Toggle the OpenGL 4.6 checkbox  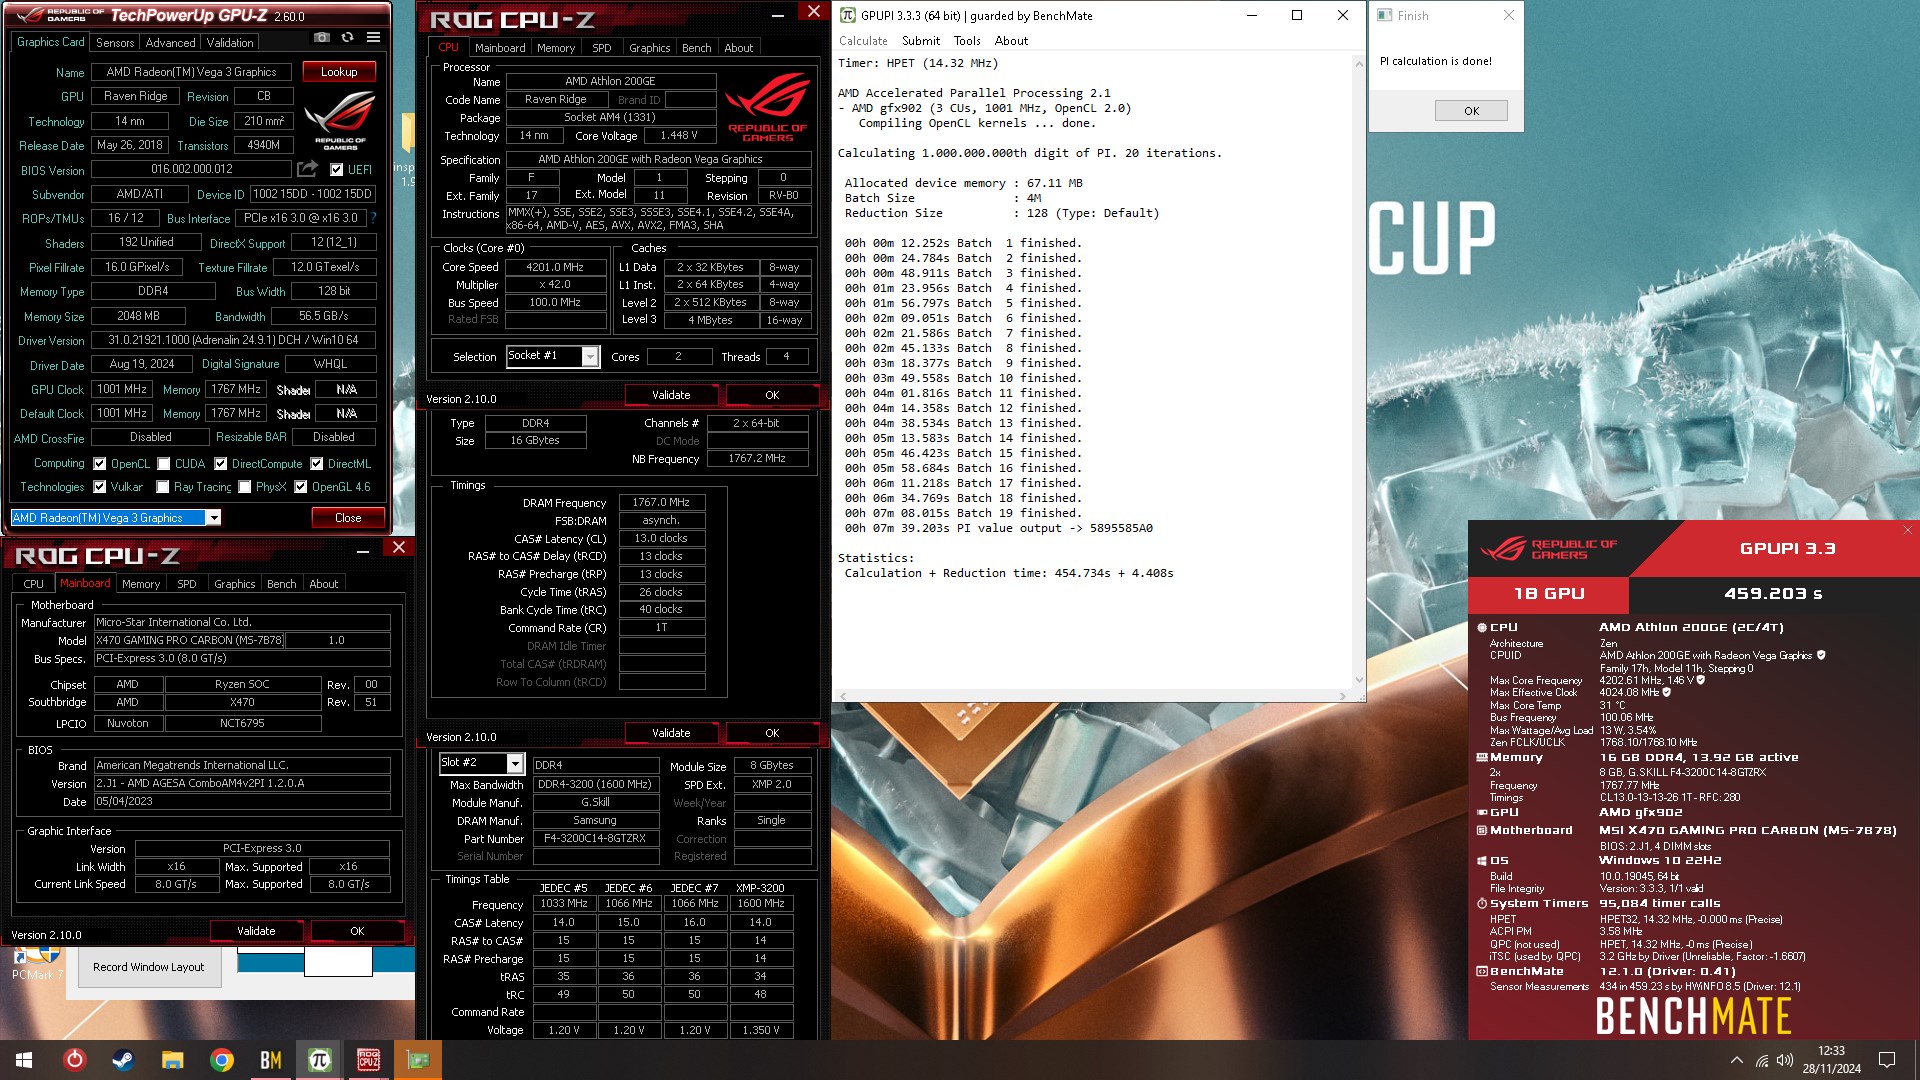click(300, 487)
